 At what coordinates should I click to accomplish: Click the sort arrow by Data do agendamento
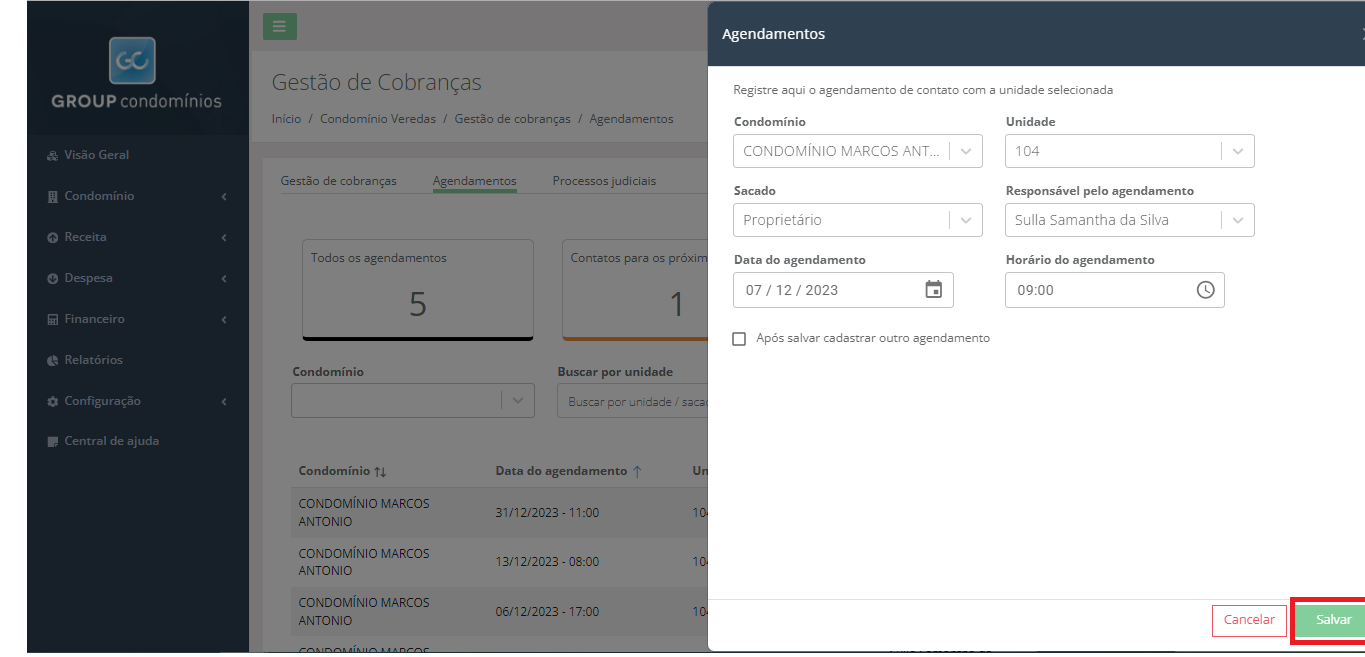click(x=637, y=471)
